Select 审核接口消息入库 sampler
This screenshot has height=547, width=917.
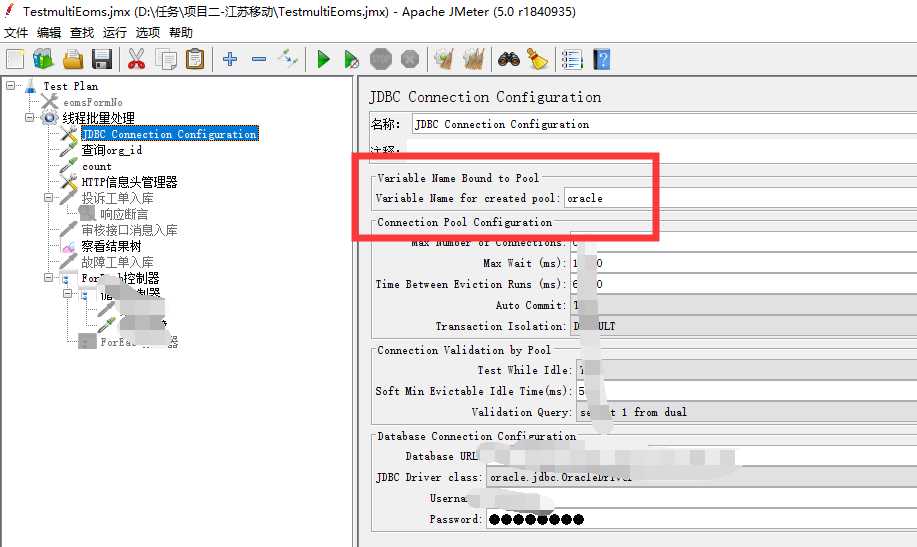tap(129, 231)
